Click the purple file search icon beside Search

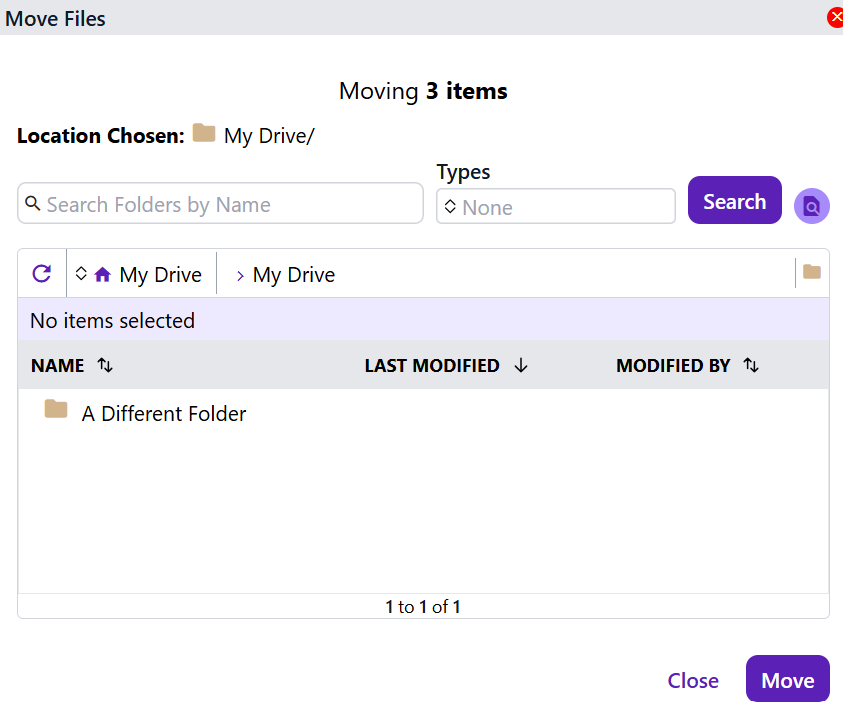point(811,206)
